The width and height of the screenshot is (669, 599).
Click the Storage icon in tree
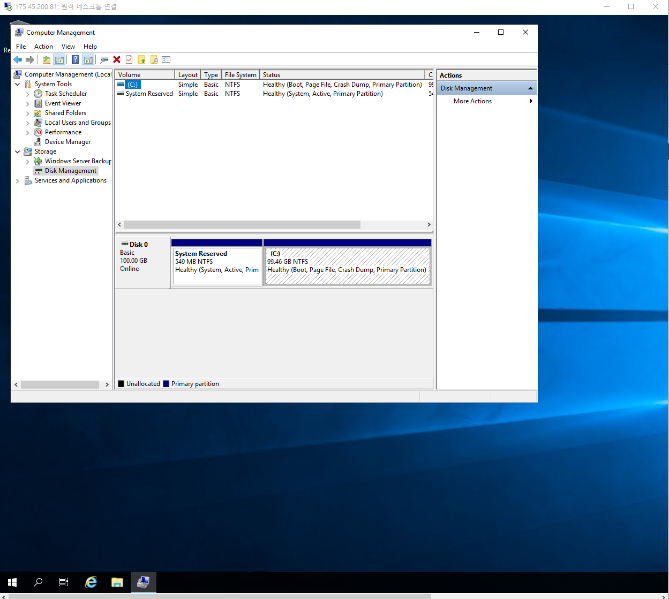[28, 151]
